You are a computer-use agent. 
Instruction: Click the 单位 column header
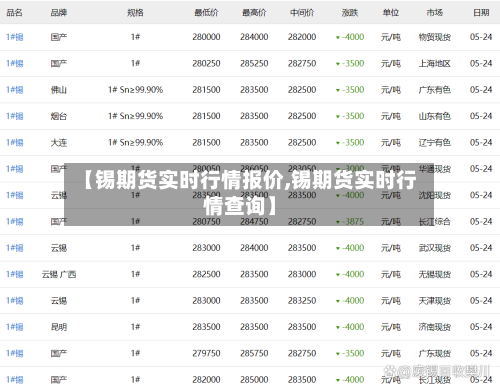391,13
